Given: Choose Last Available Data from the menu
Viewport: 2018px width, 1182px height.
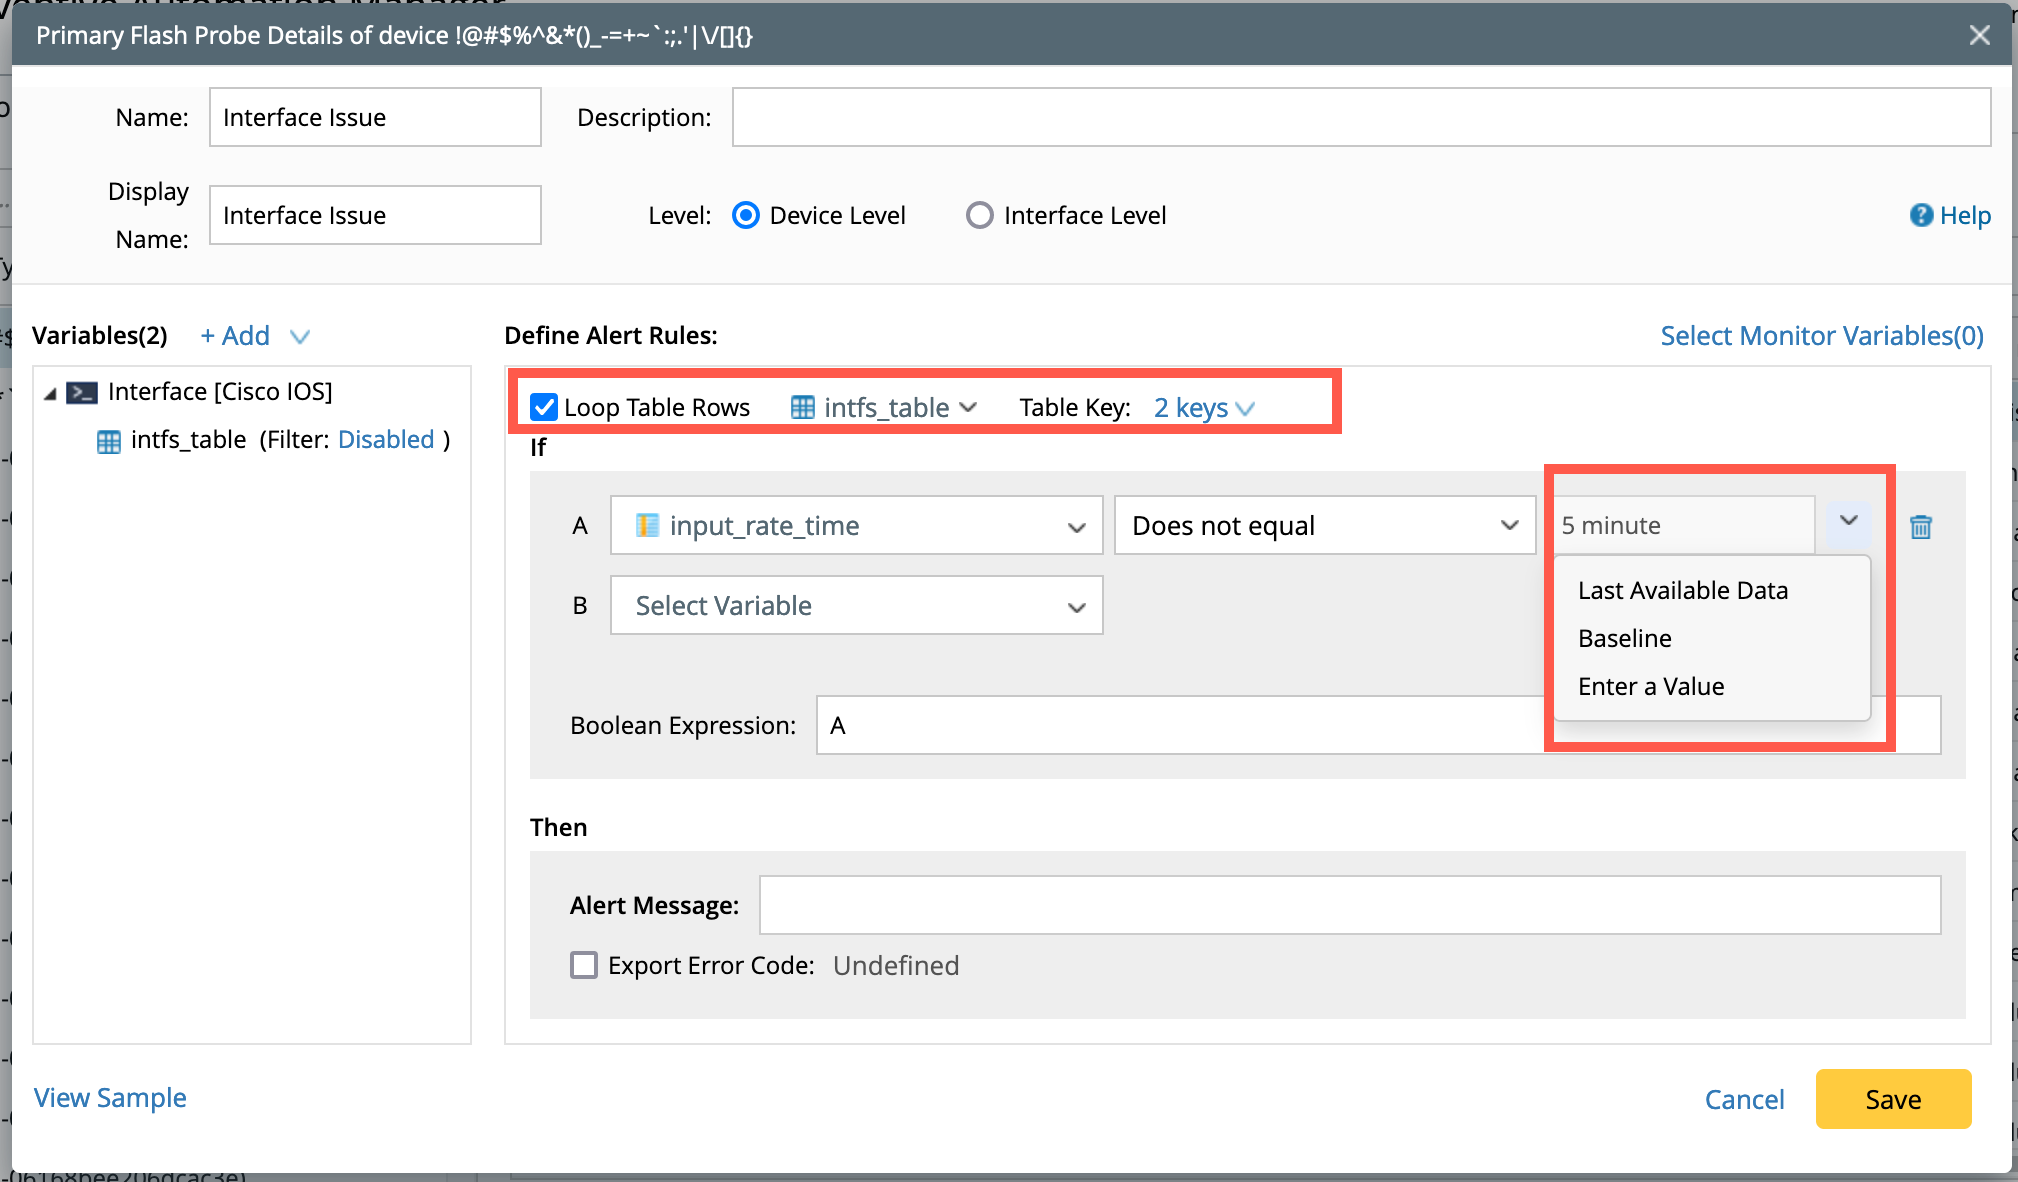Looking at the screenshot, I should click(x=1682, y=590).
